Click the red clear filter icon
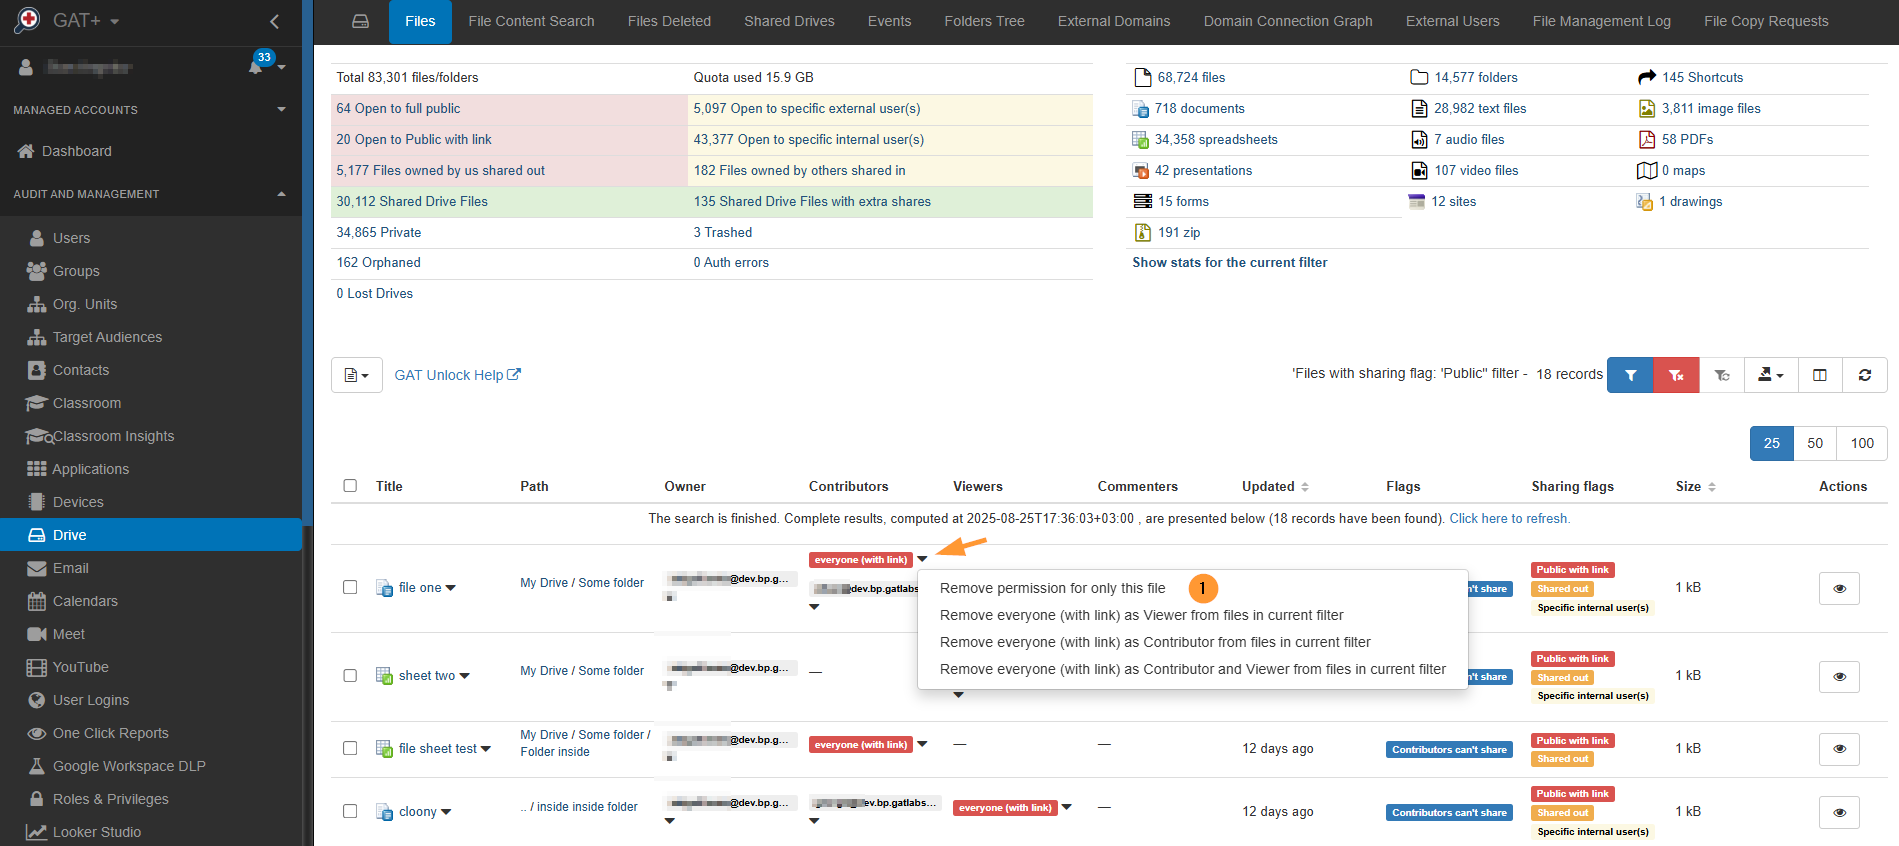1899x846 pixels. [1676, 375]
